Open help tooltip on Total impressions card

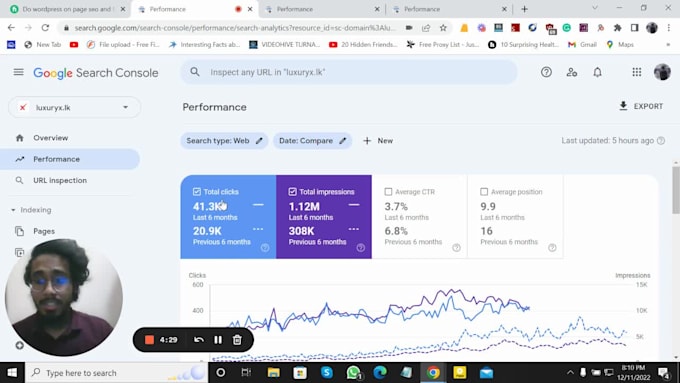(x=360, y=248)
